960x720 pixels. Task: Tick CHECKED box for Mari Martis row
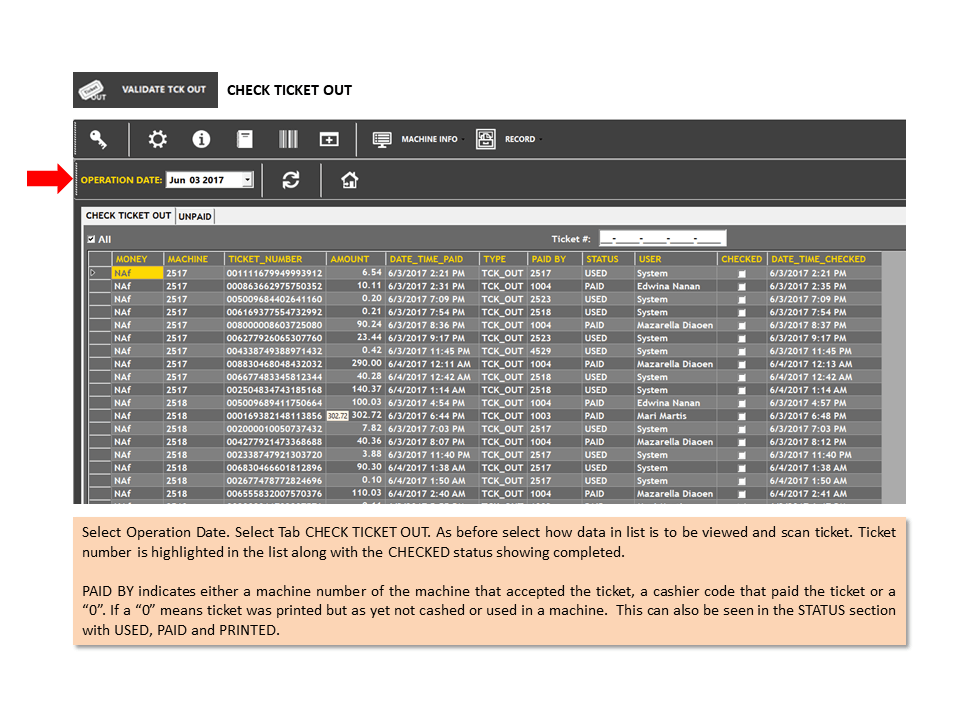point(741,416)
